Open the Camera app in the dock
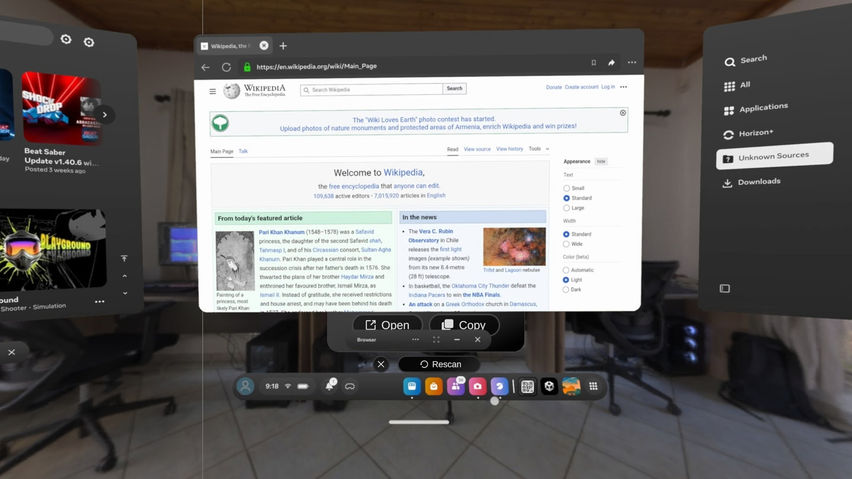The height and width of the screenshot is (479, 852). point(477,387)
